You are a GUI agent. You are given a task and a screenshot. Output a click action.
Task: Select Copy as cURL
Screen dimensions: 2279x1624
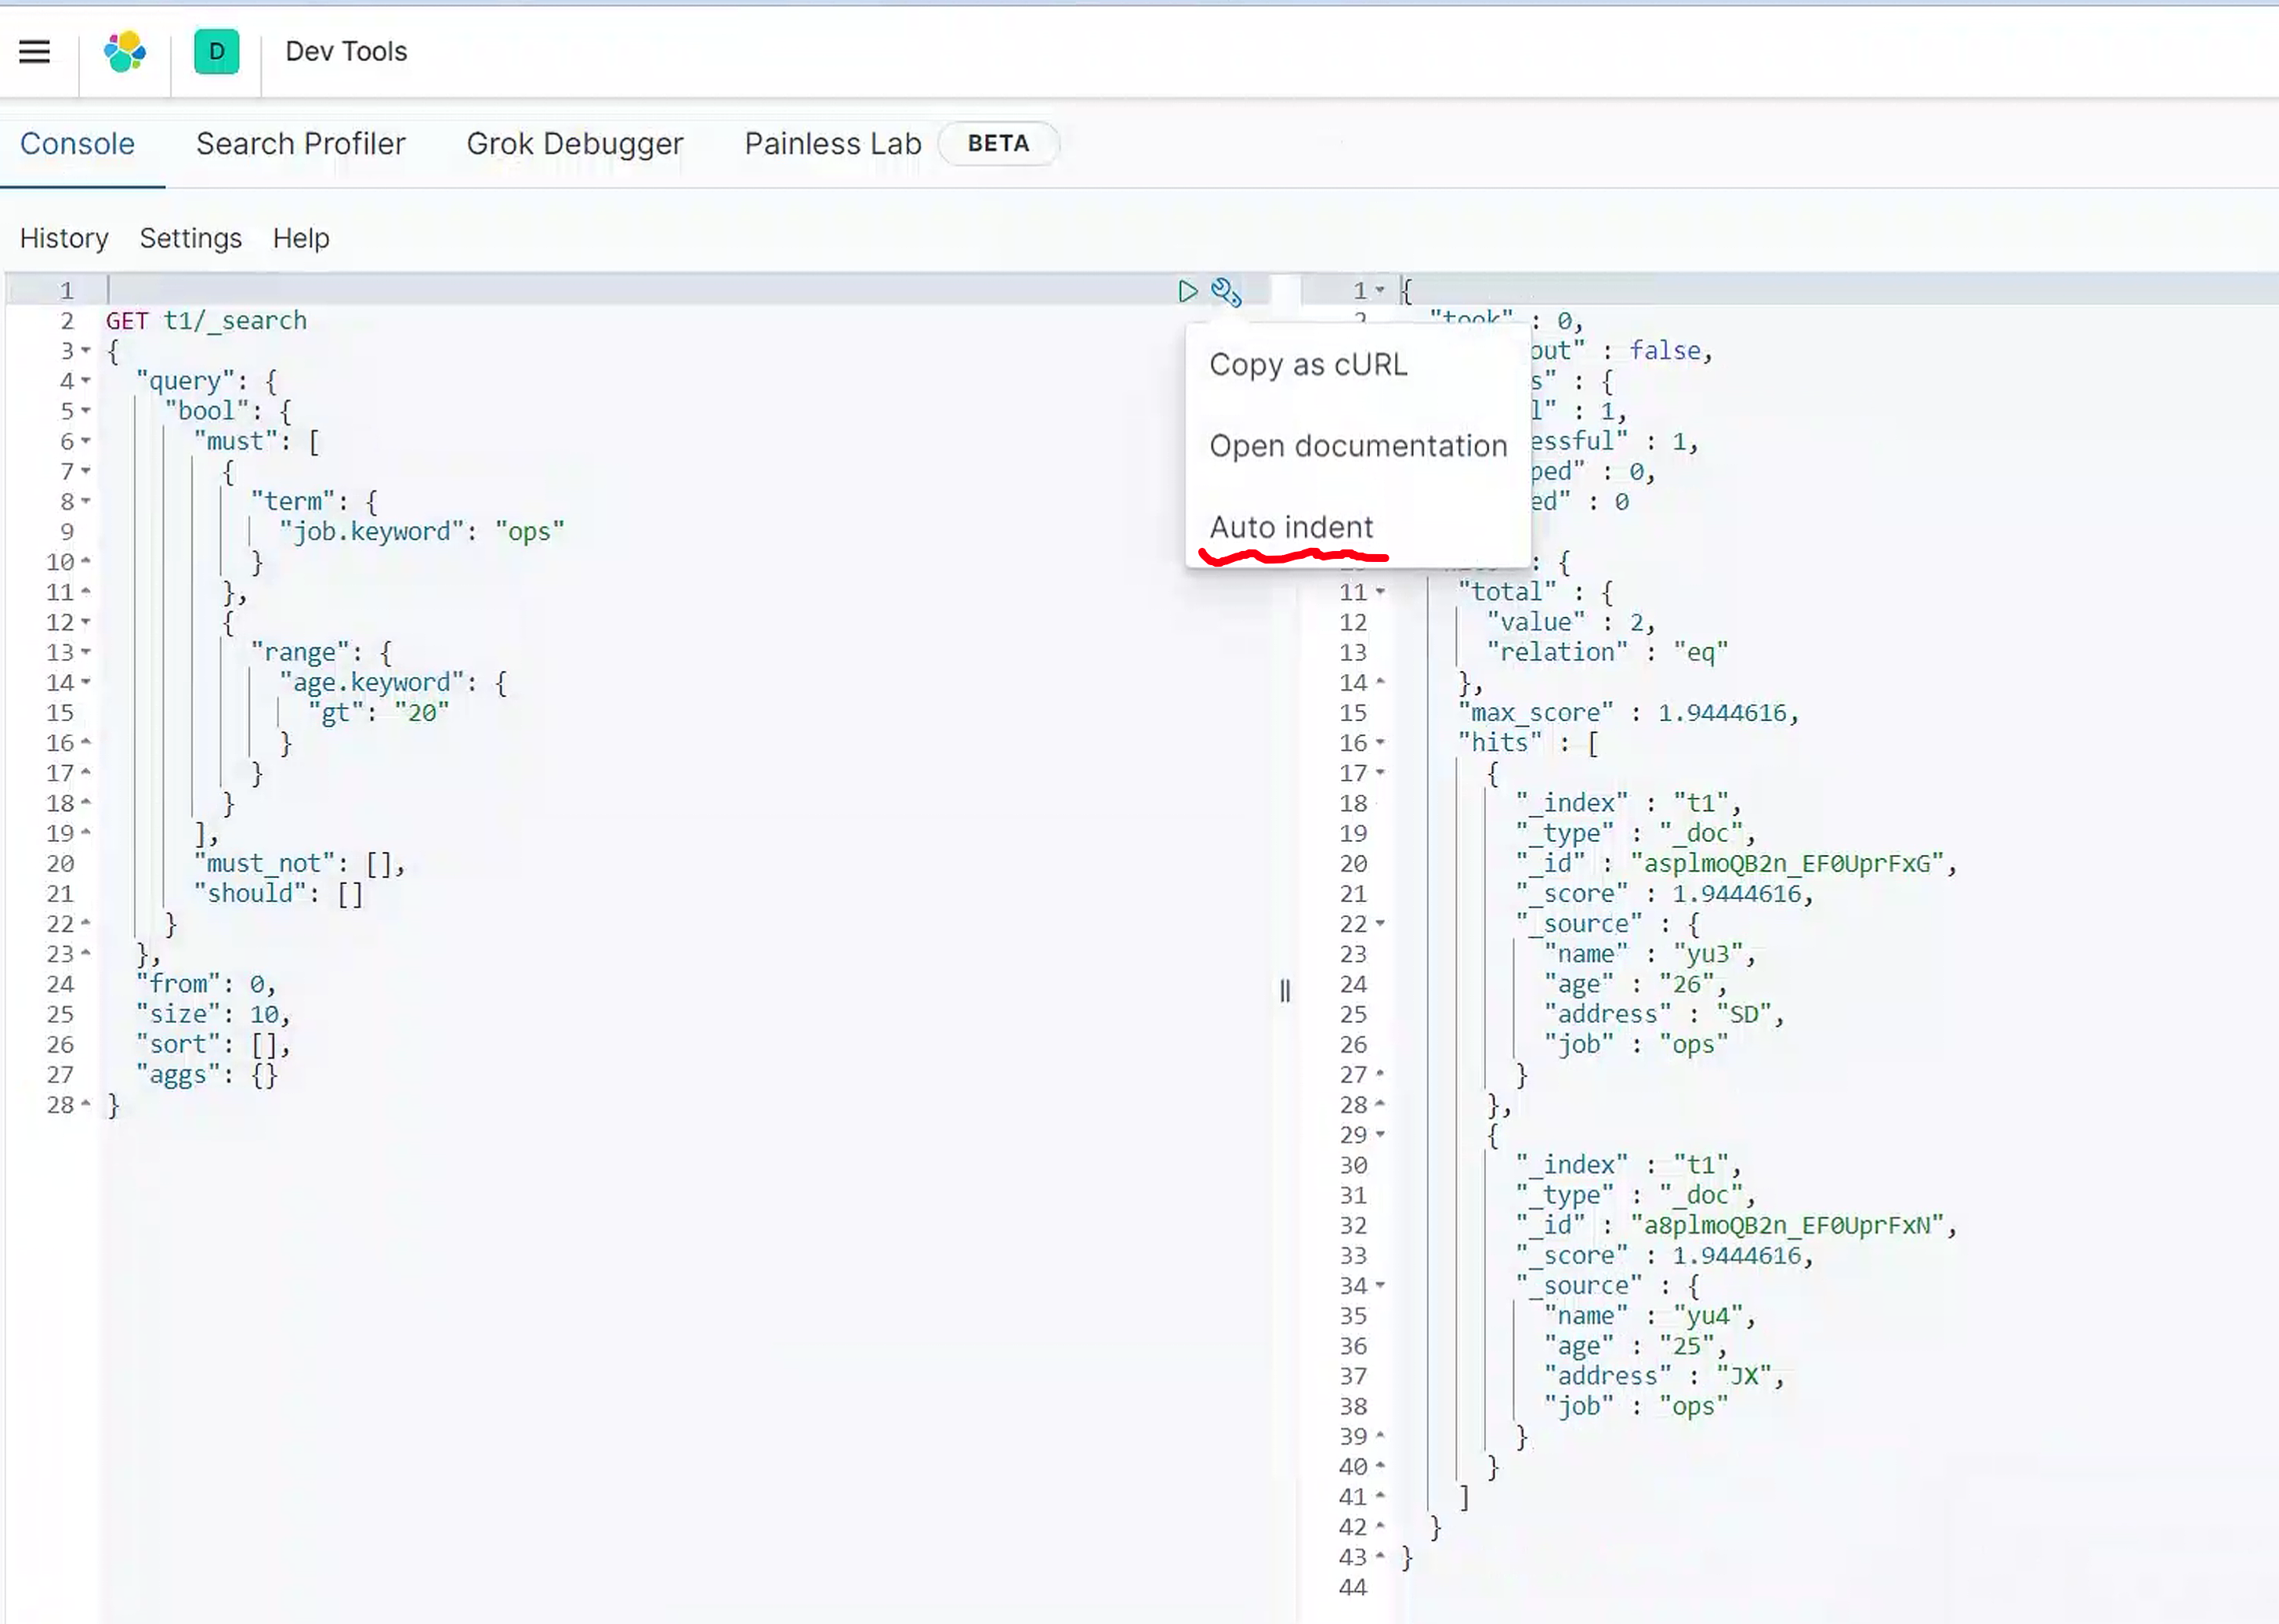point(1307,364)
